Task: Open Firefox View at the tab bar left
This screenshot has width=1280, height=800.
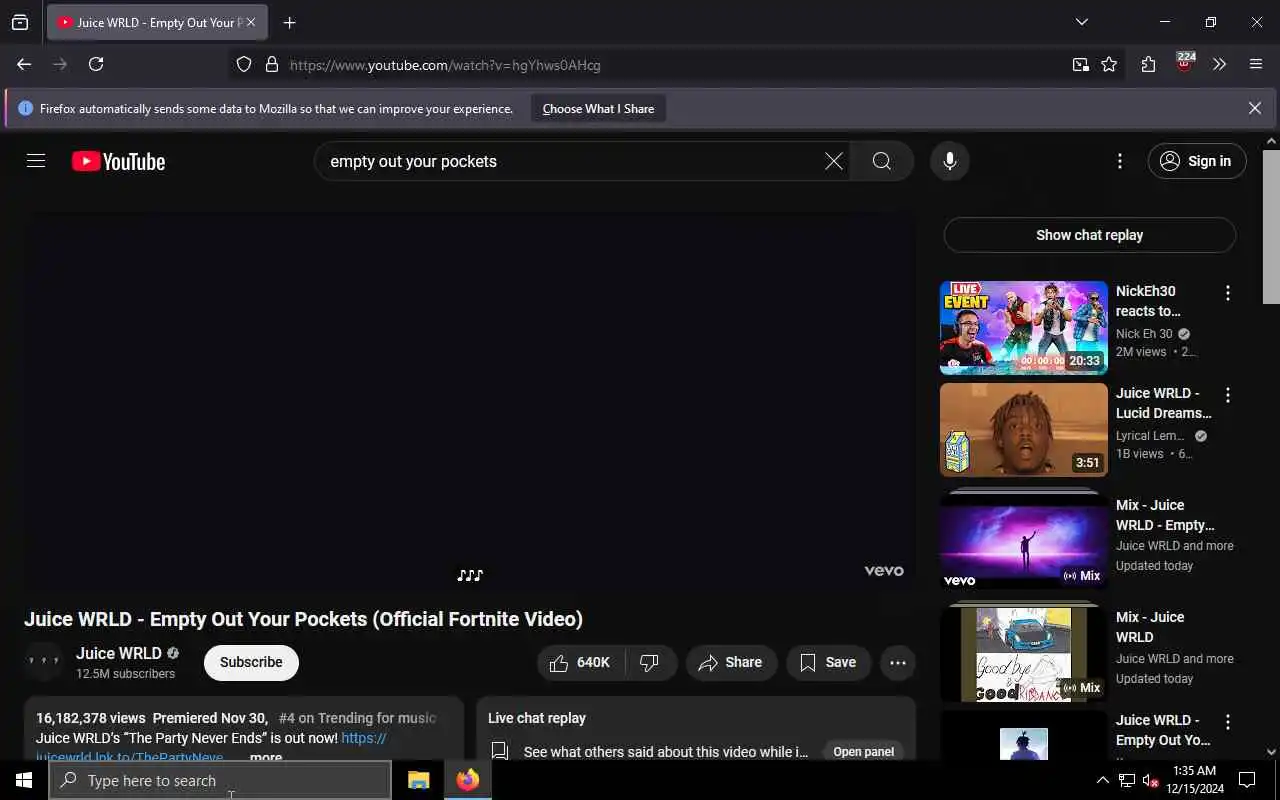Action: [x=20, y=22]
